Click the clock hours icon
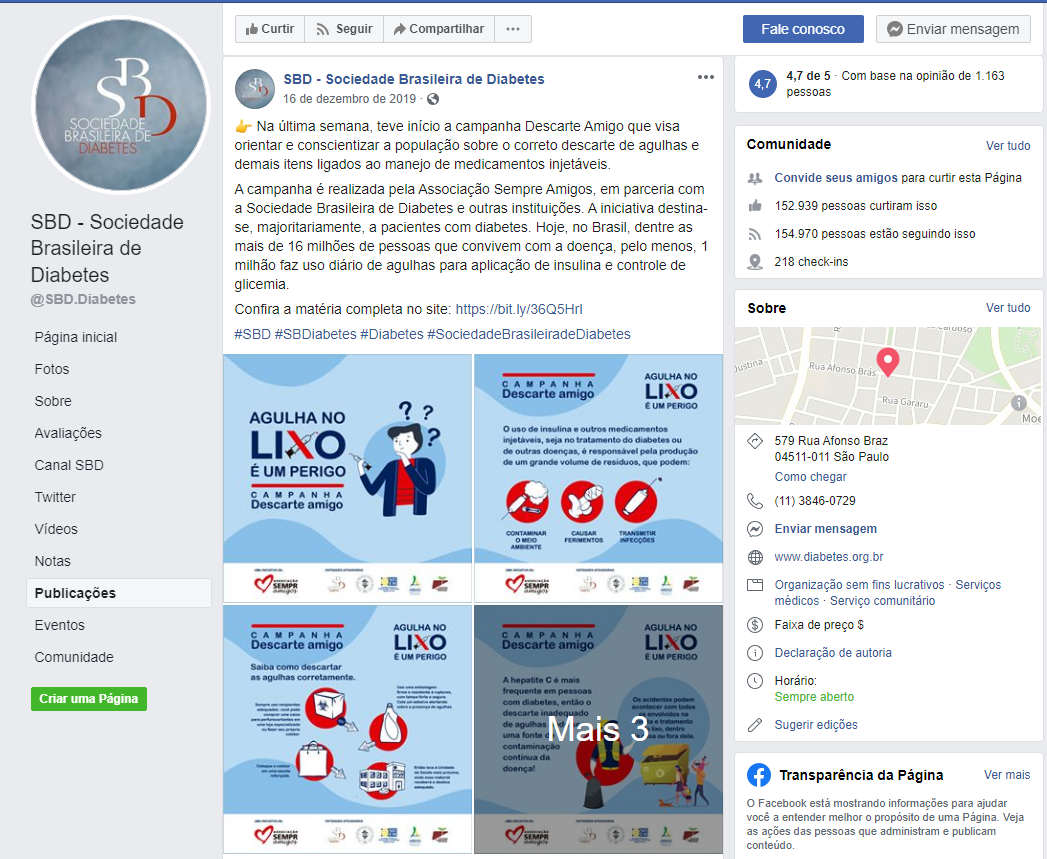1047x859 pixels. point(755,681)
